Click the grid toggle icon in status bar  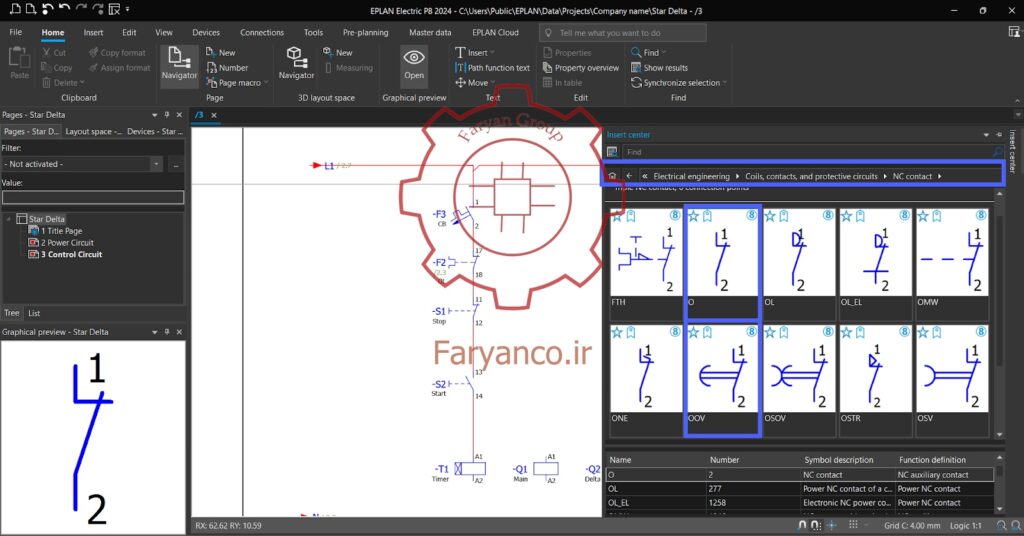click(x=853, y=525)
